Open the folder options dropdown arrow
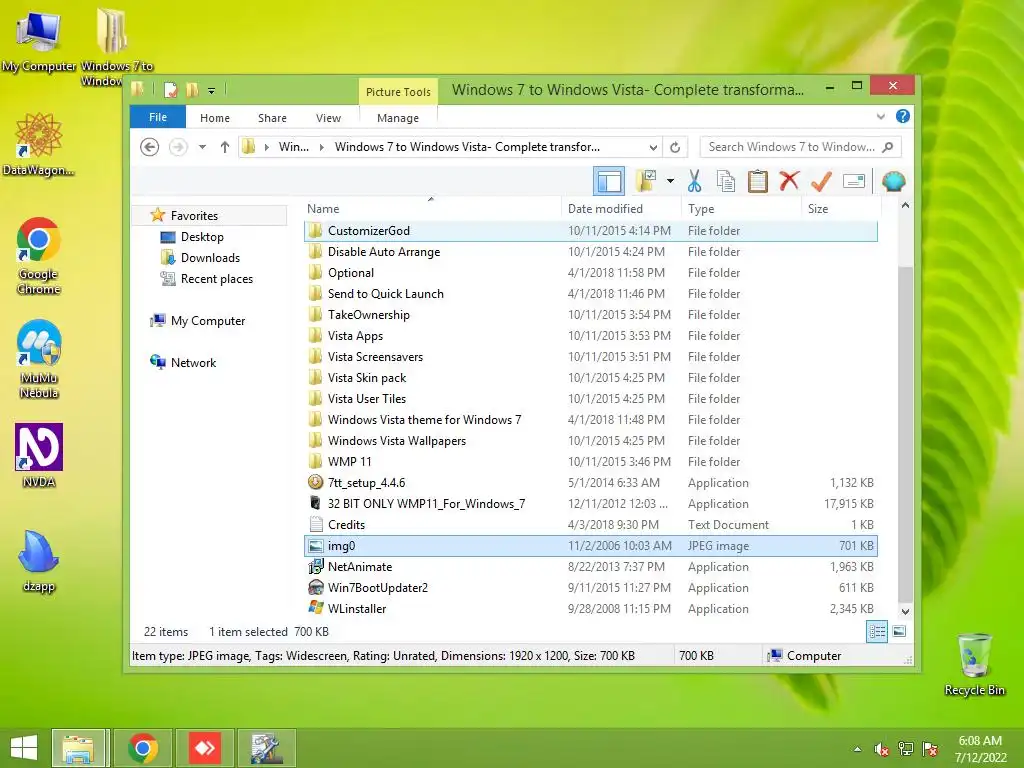The image size is (1024, 768). pyautogui.click(x=670, y=181)
